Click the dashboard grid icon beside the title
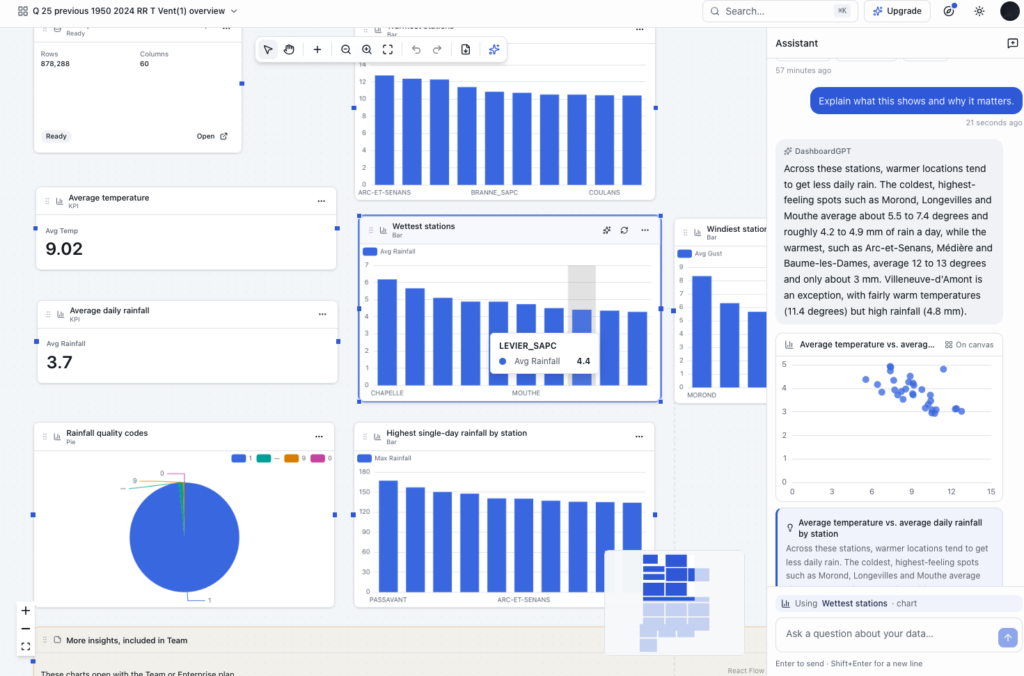Viewport: 1024px width, 676px height. (x=23, y=11)
